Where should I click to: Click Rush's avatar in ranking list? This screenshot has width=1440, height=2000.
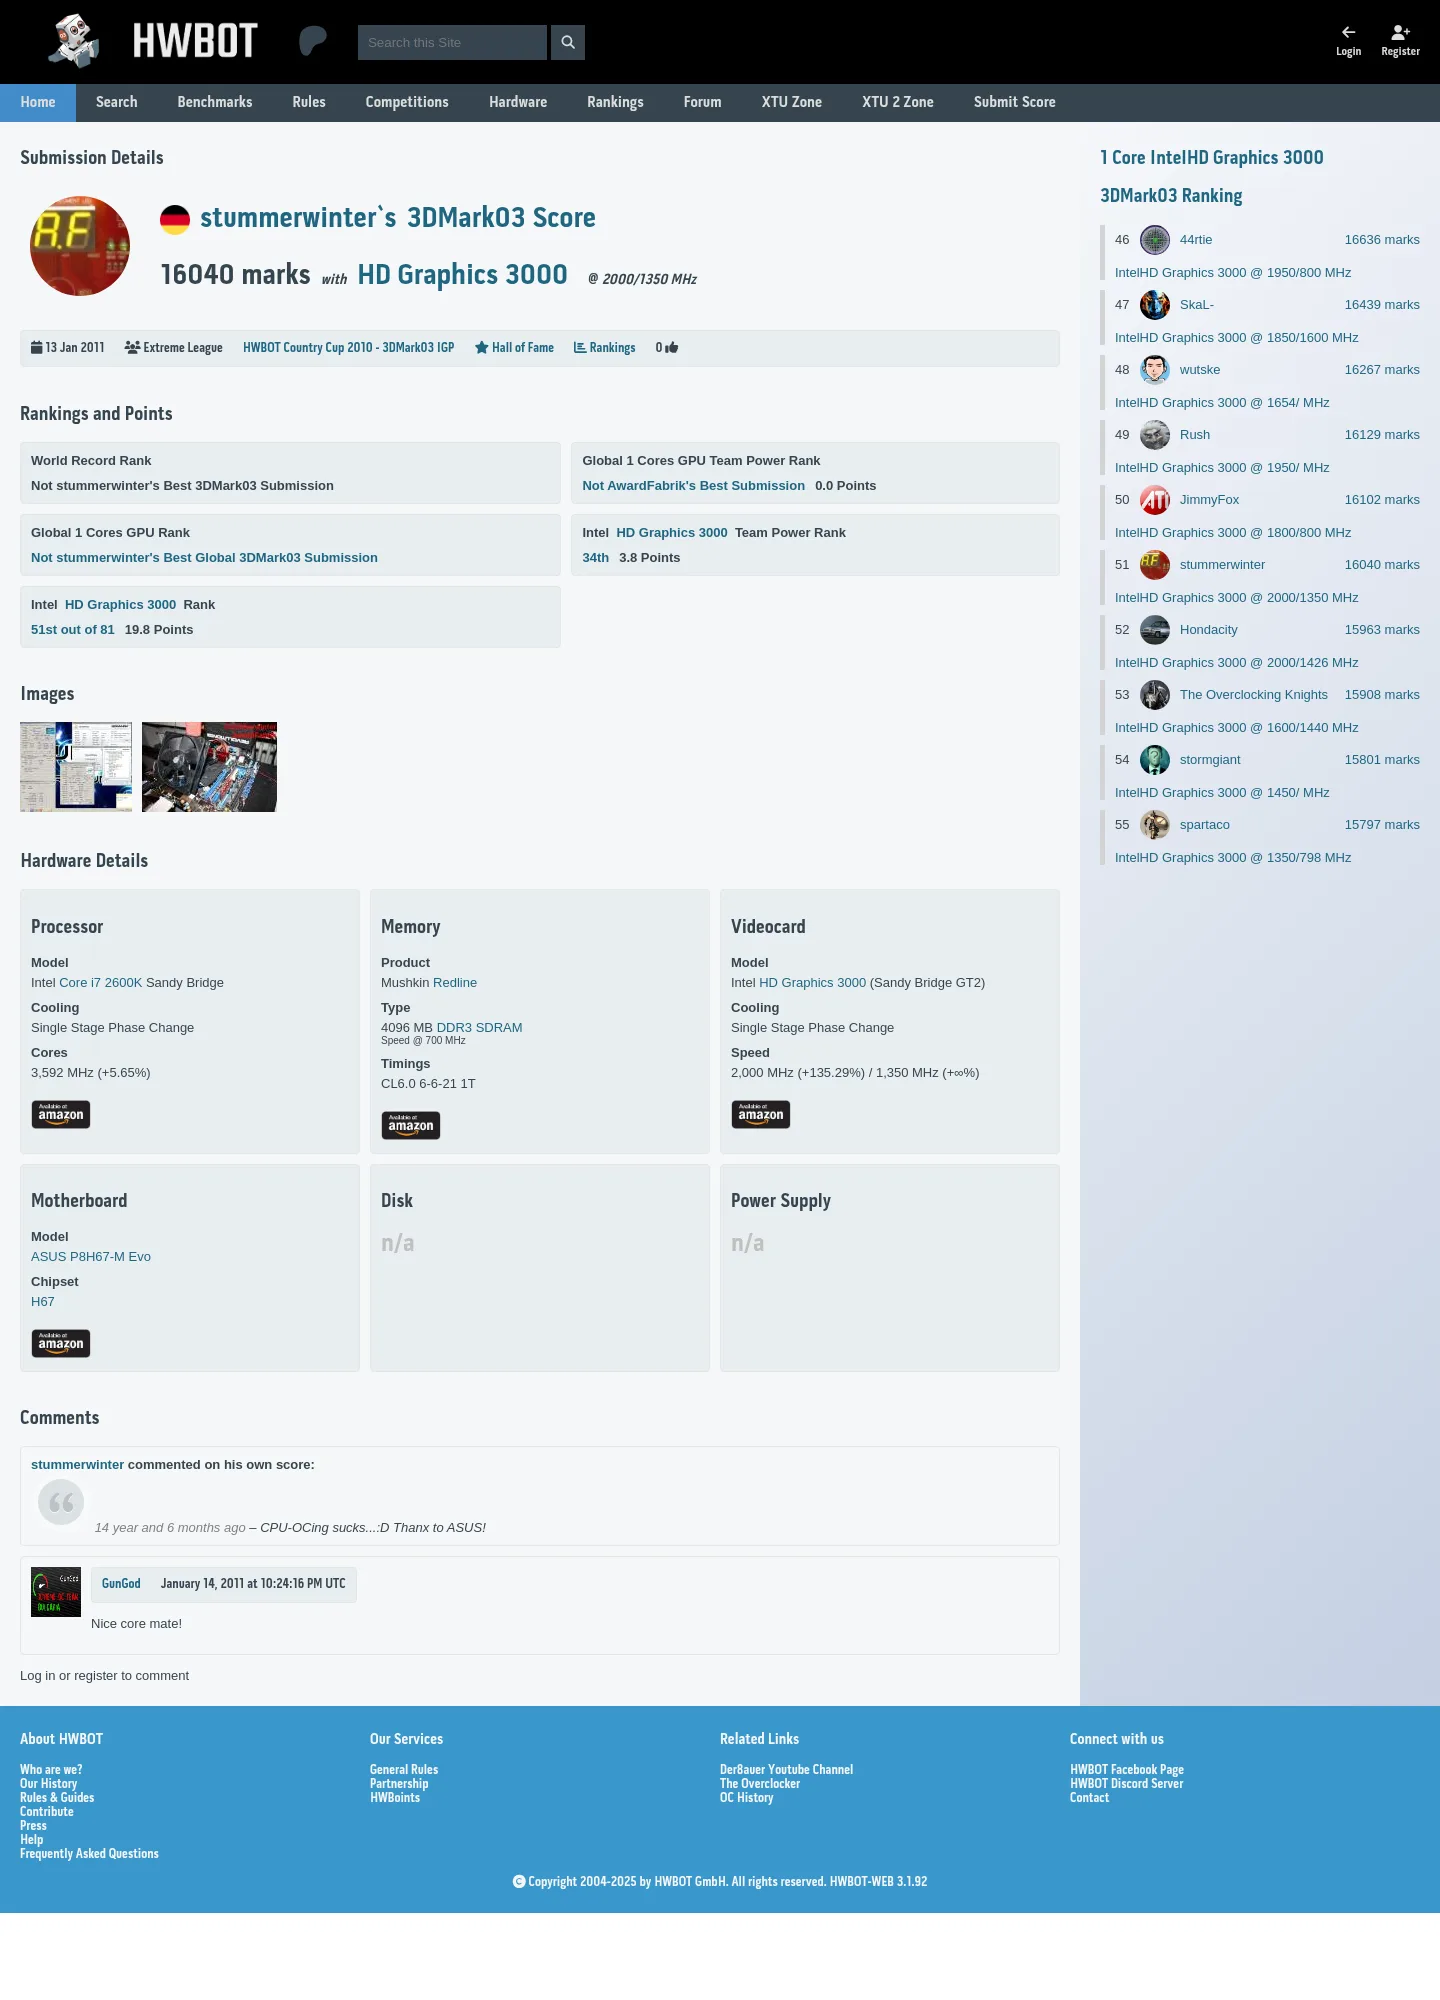click(x=1155, y=435)
